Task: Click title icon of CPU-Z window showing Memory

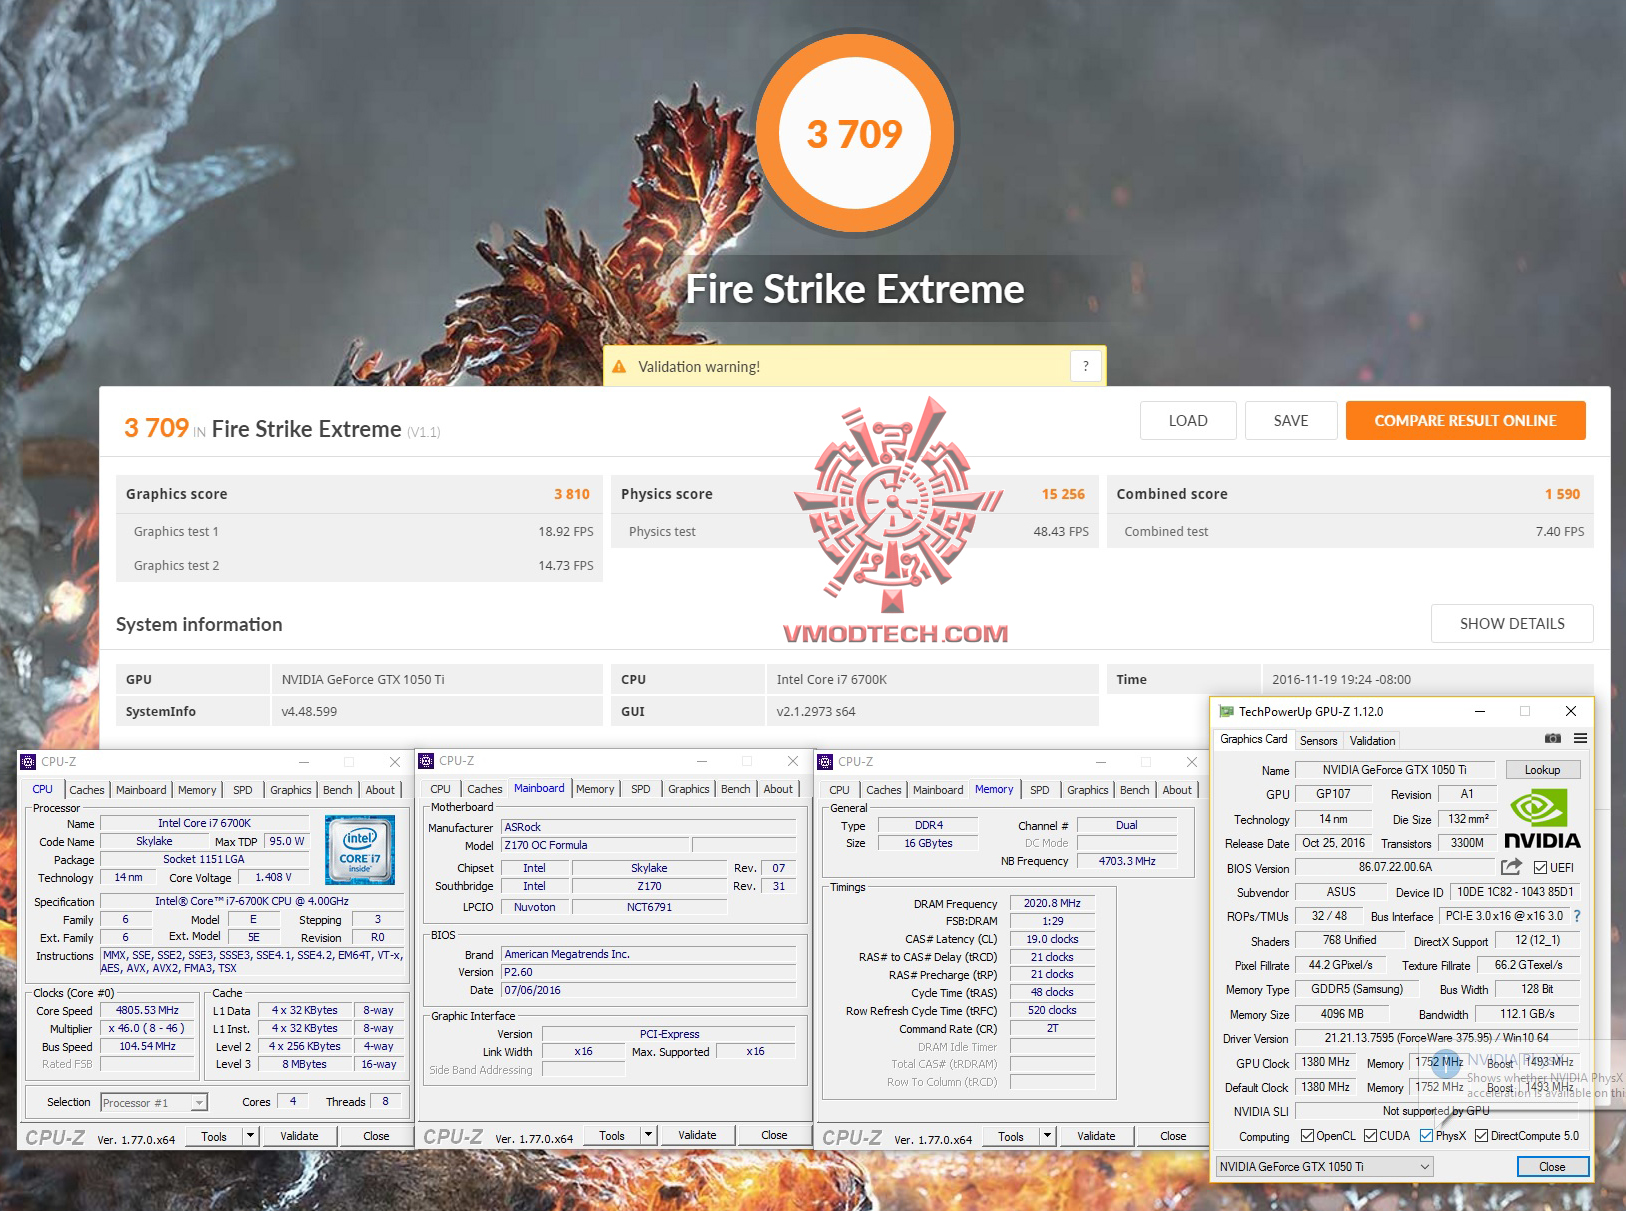Action: pos(825,762)
